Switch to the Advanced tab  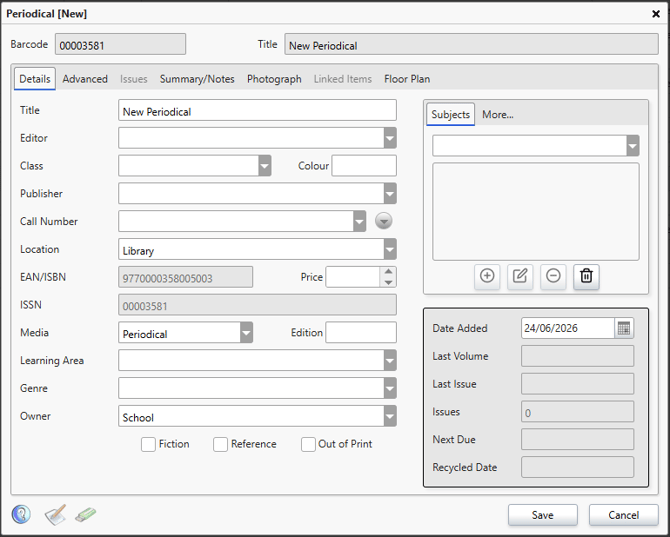(85, 79)
